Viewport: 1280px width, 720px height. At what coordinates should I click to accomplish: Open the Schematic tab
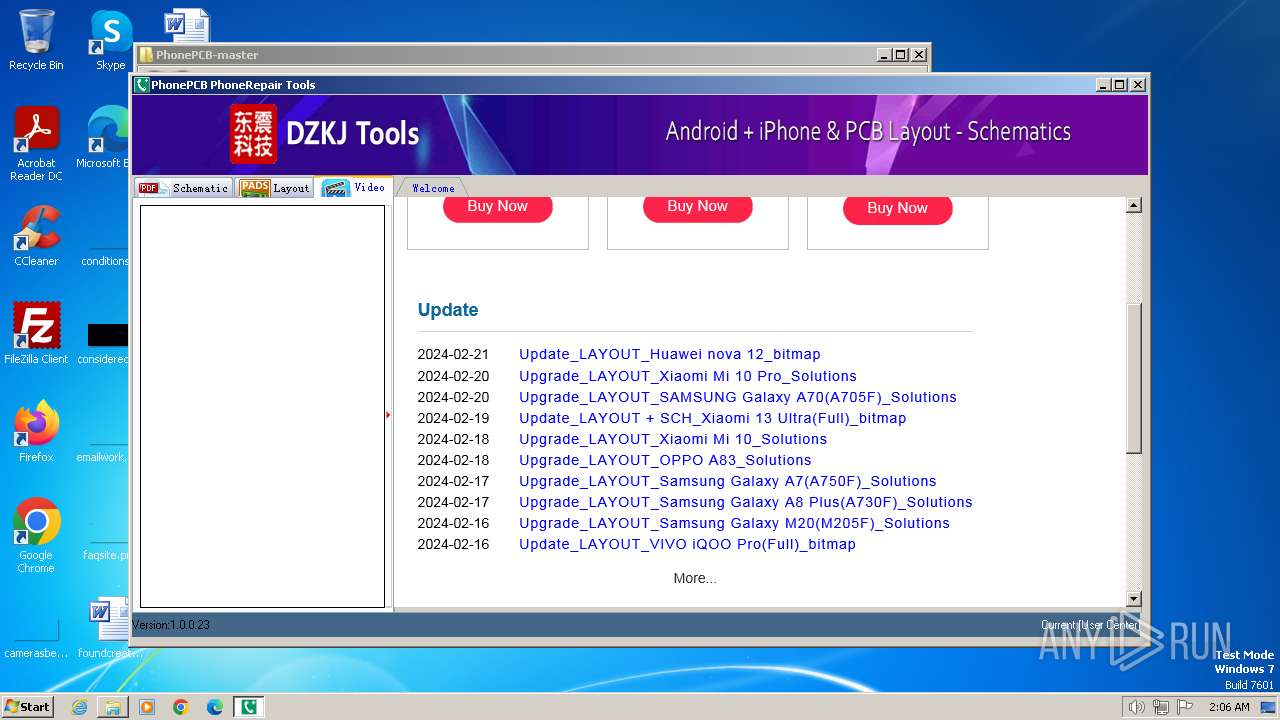pos(184,188)
